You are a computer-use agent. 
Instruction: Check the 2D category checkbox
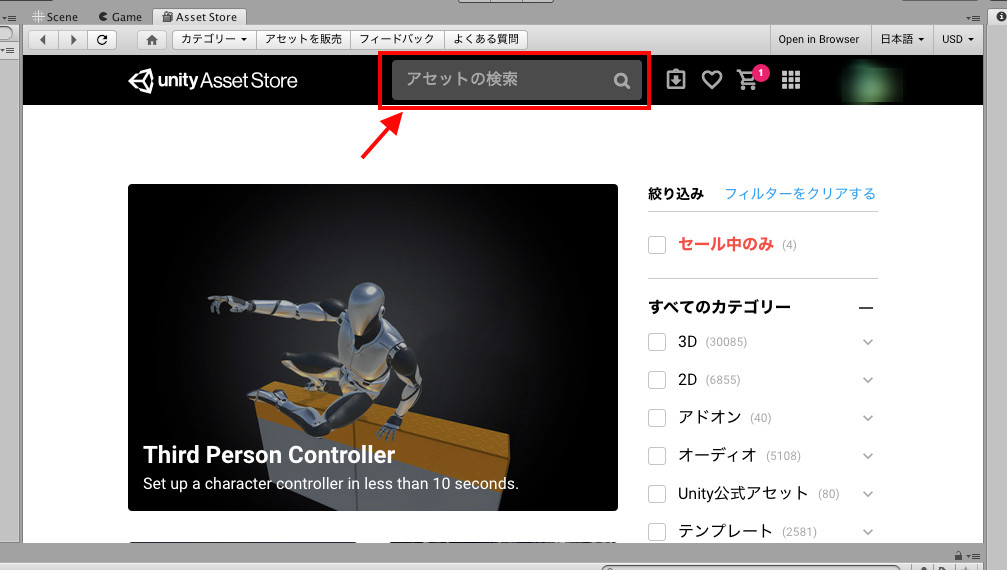[x=657, y=379]
